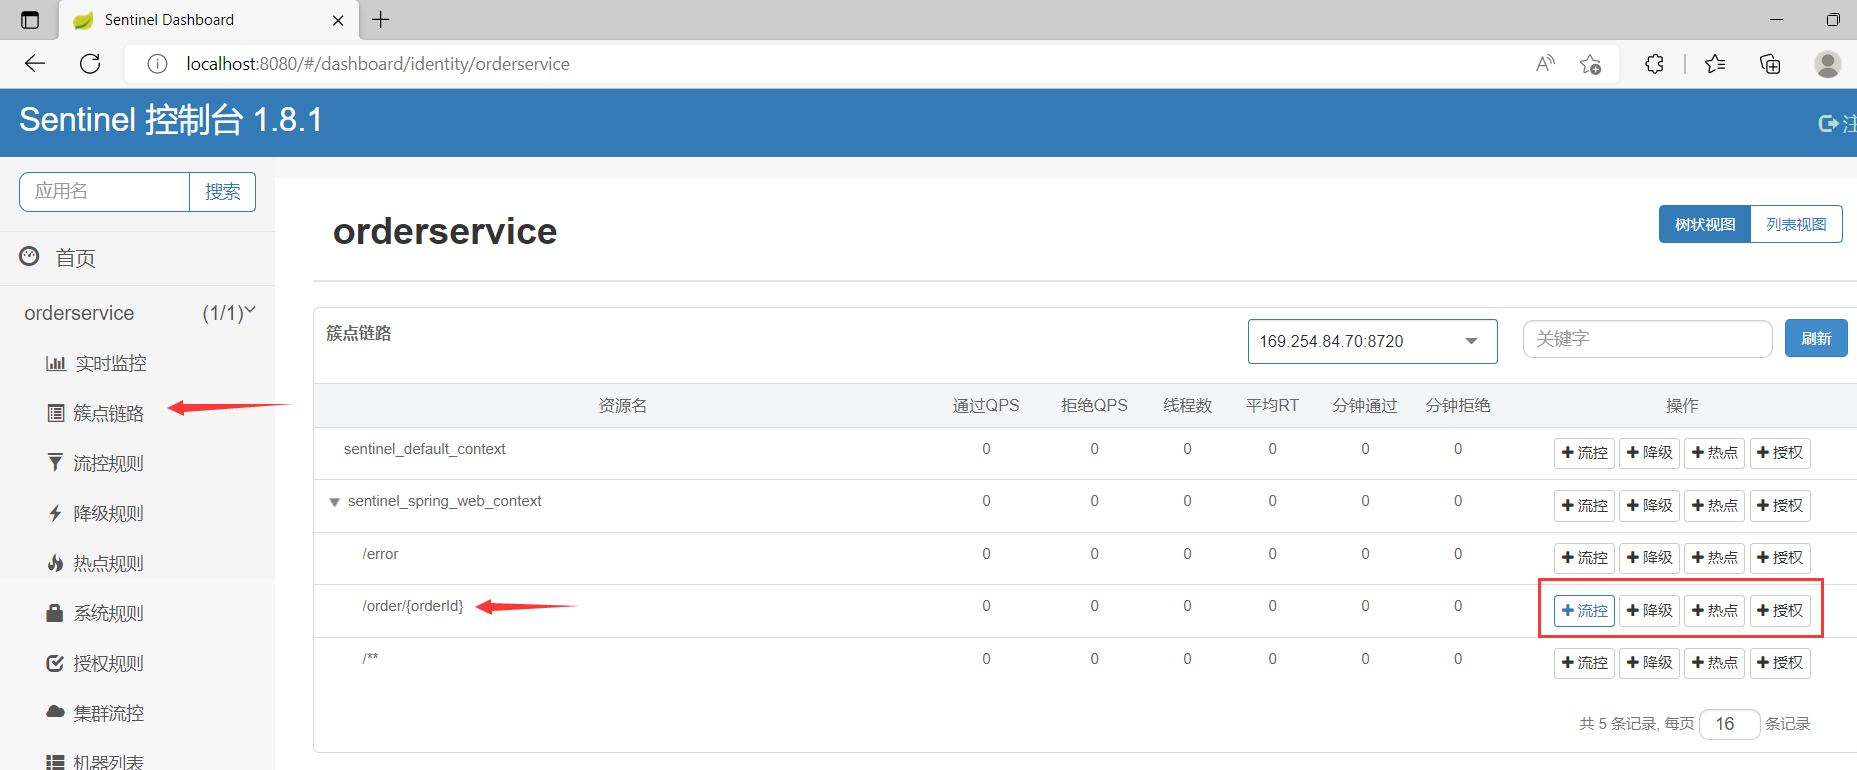Collapse the orderservice (1/1) app entry
The height and width of the screenshot is (770, 1857).
(x=138, y=313)
